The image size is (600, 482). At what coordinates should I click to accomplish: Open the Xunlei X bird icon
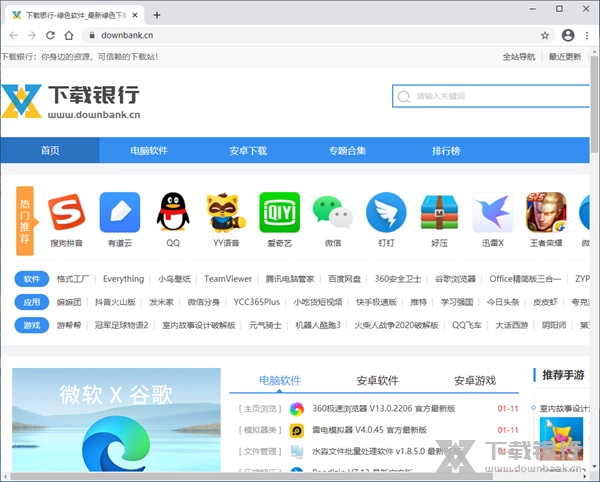[492, 212]
